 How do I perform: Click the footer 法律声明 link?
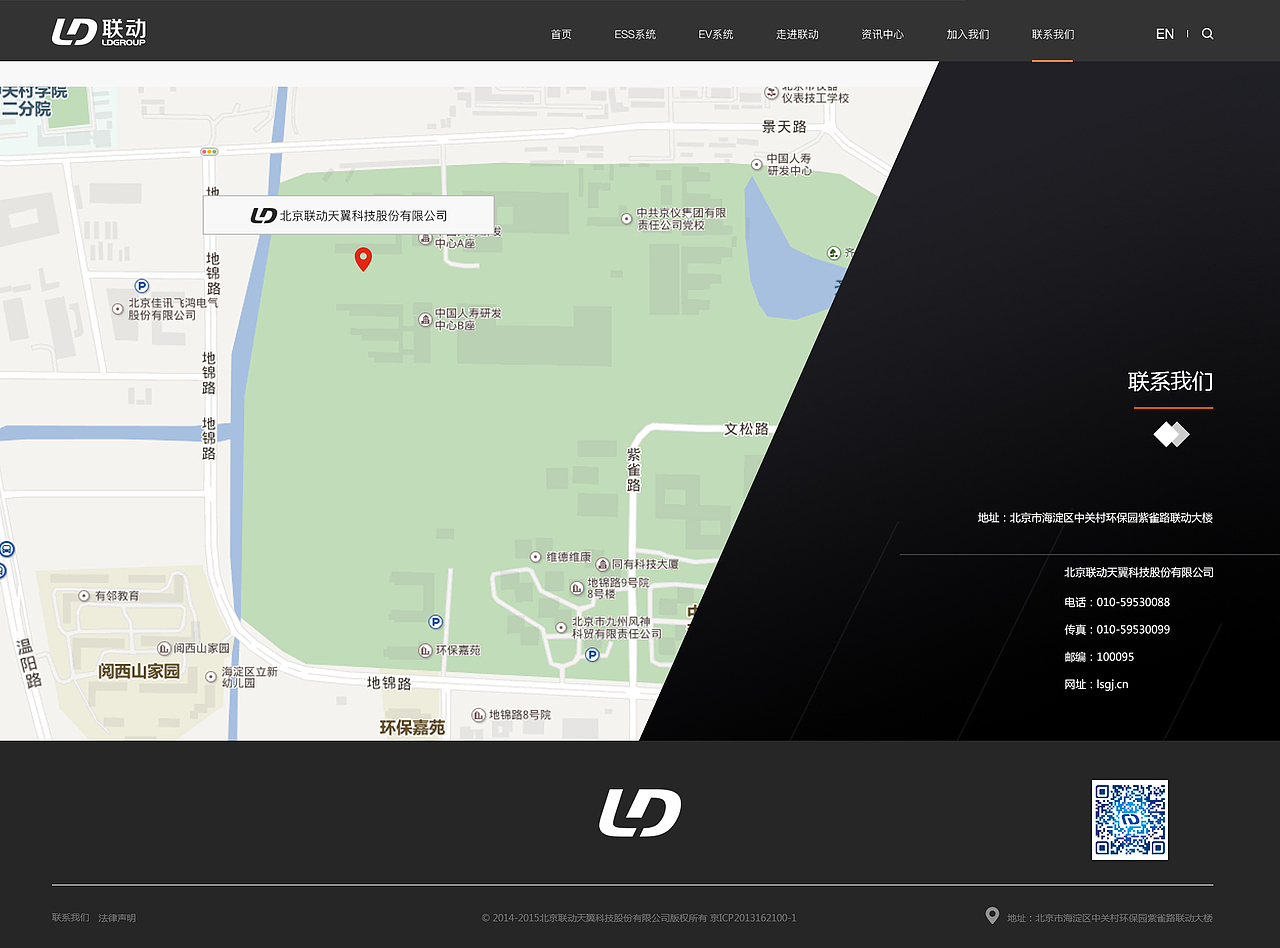(x=117, y=918)
